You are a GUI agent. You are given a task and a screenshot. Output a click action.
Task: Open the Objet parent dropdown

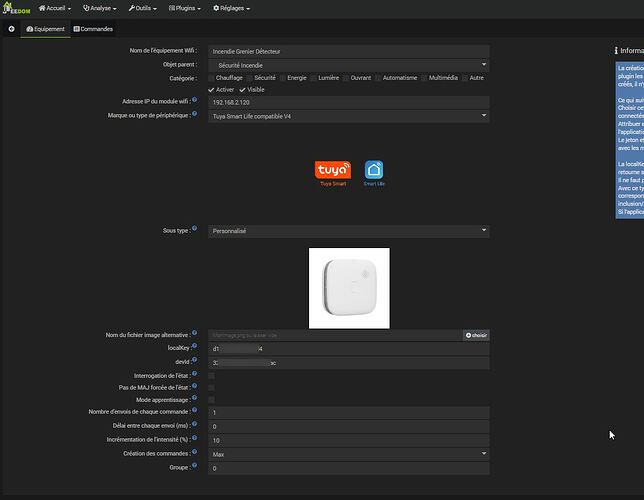(348, 64)
